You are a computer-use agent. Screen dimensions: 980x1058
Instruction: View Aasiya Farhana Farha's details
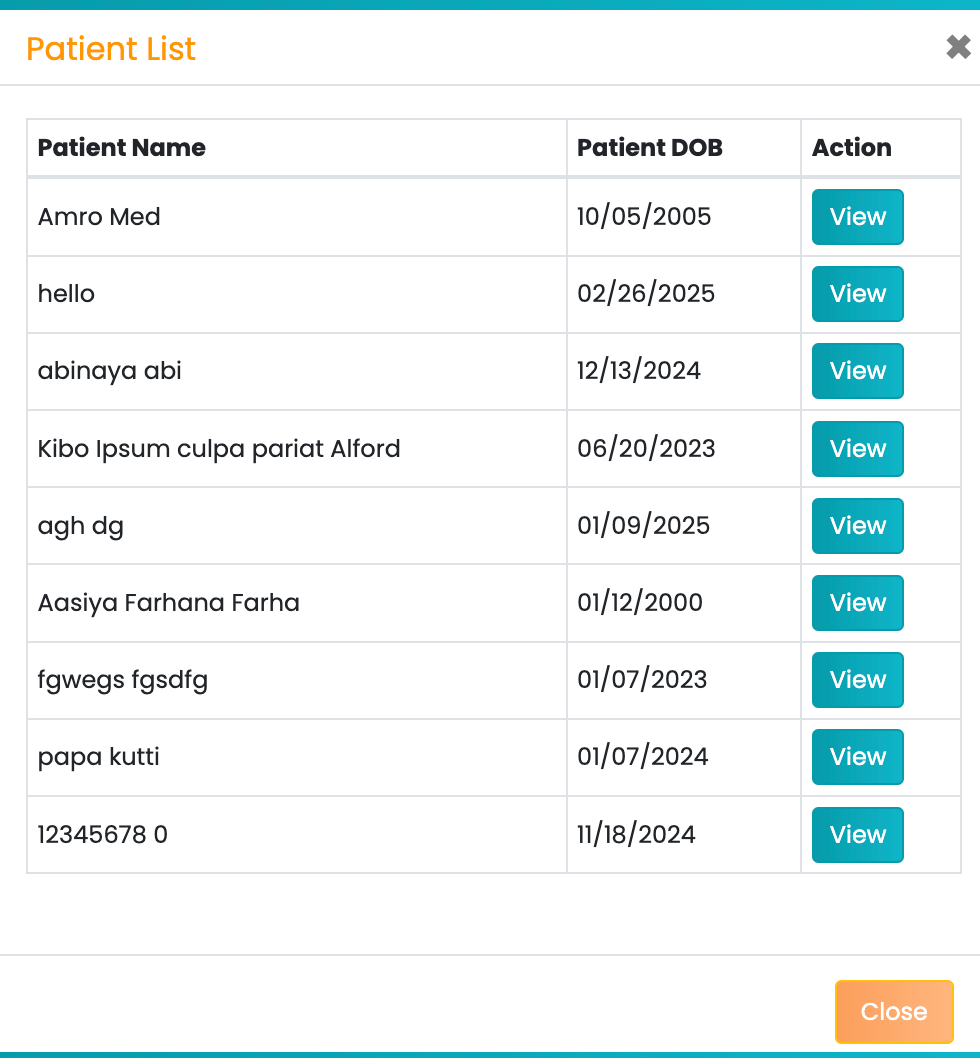click(x=857, y=603)
